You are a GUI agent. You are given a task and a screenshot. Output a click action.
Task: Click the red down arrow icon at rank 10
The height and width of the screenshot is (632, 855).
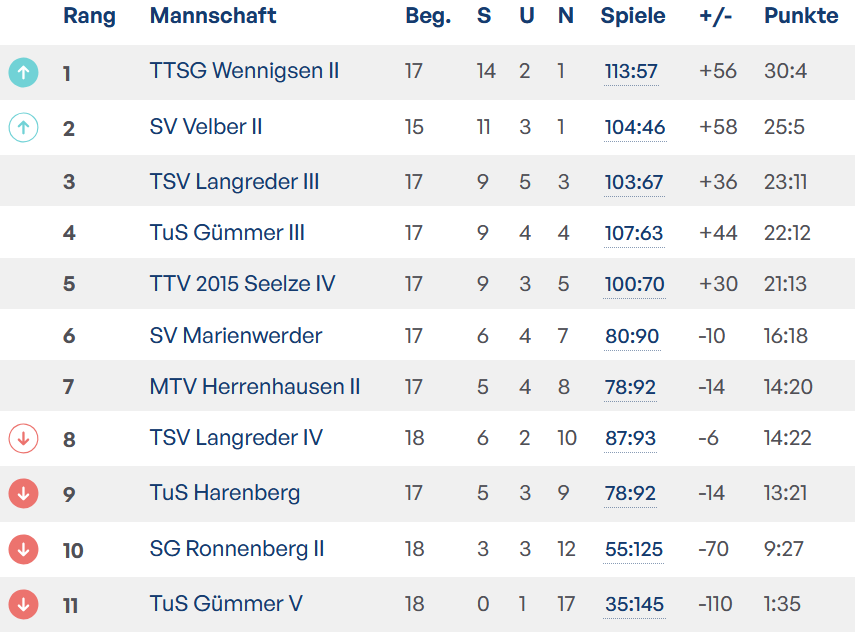tap(23, 549)
